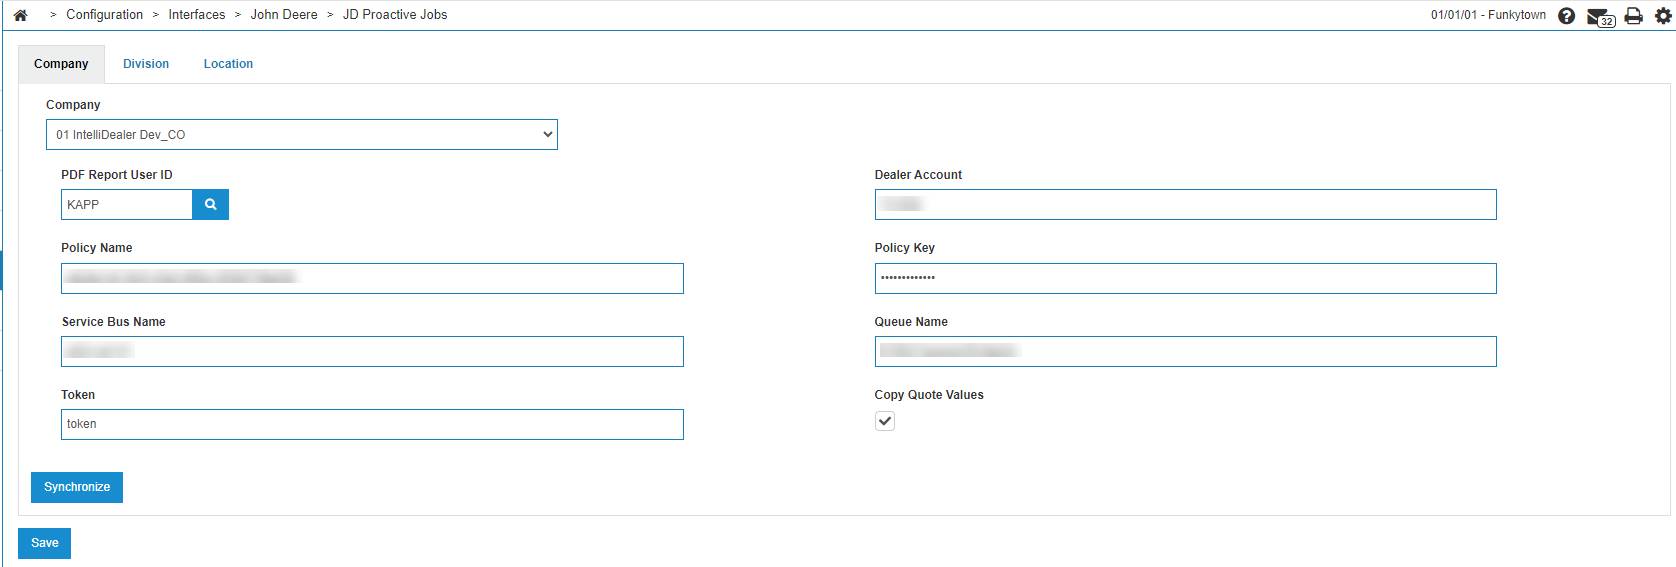Click the 01/01/01 - Funkytown text

tap(1488, 15)
